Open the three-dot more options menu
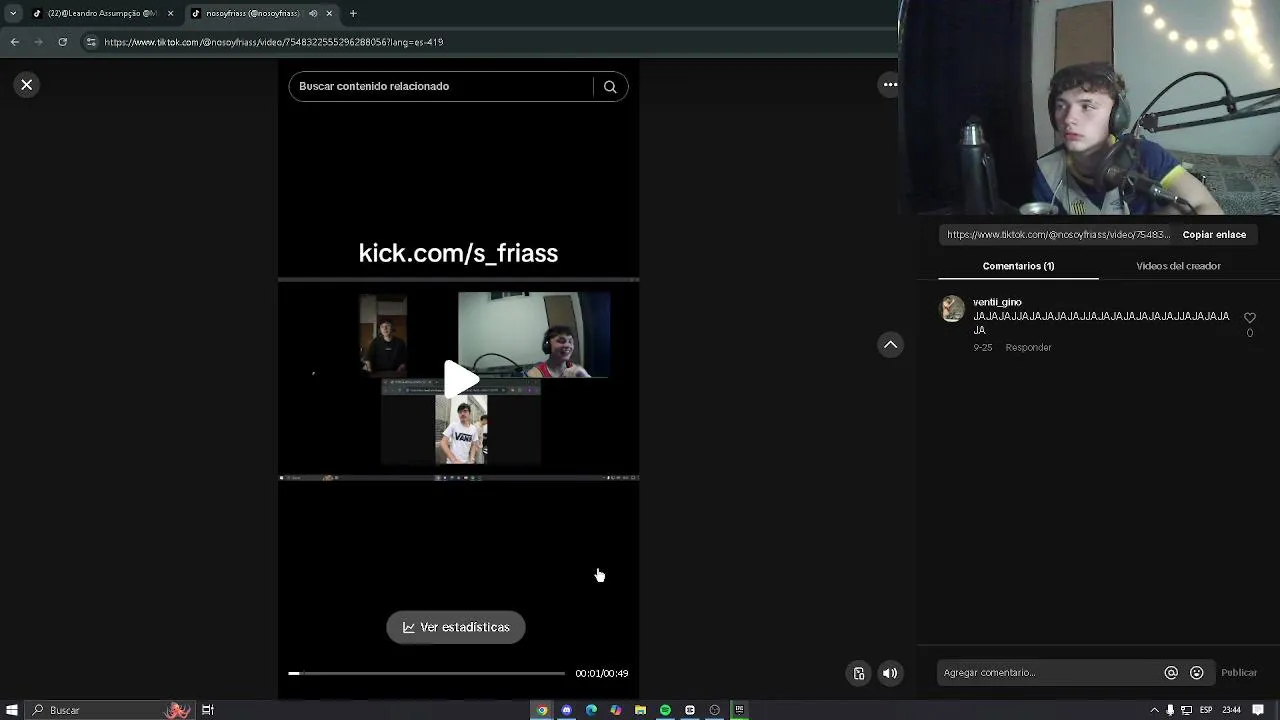The width and height of the screenshot is (1280, 720). click(890, 85)
